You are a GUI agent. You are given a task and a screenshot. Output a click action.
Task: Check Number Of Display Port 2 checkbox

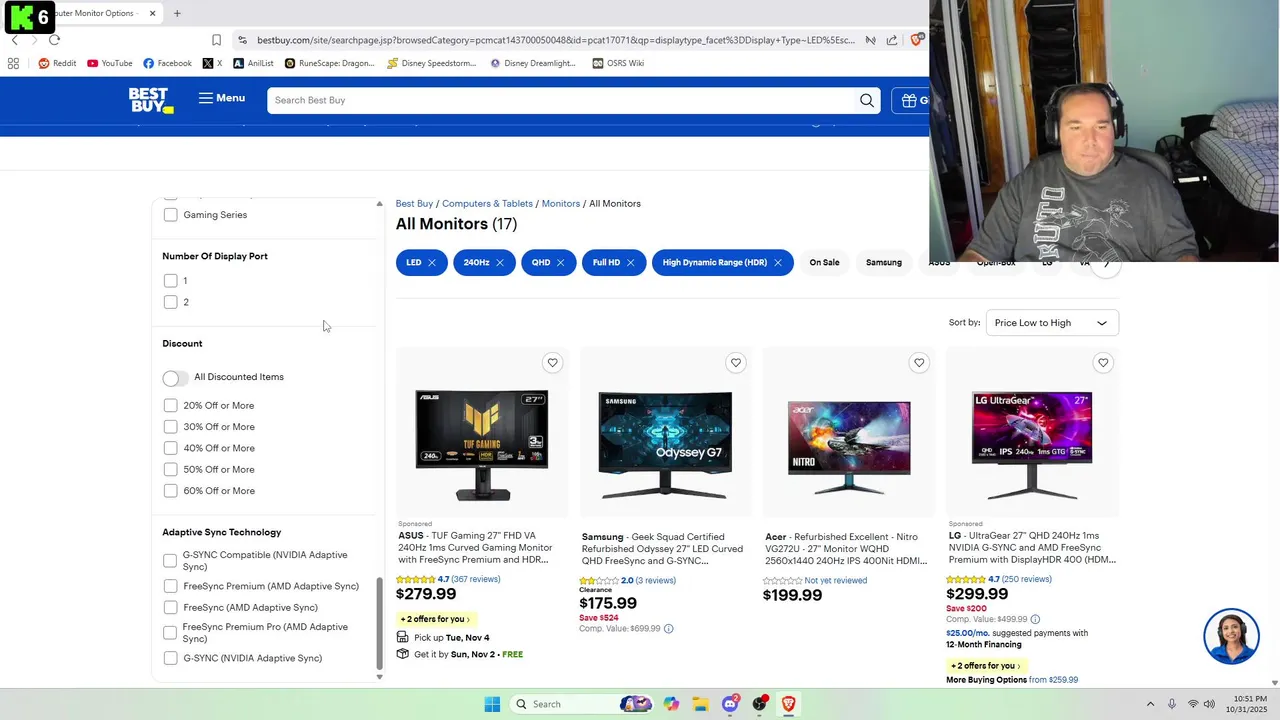click(x=170, y=302)
